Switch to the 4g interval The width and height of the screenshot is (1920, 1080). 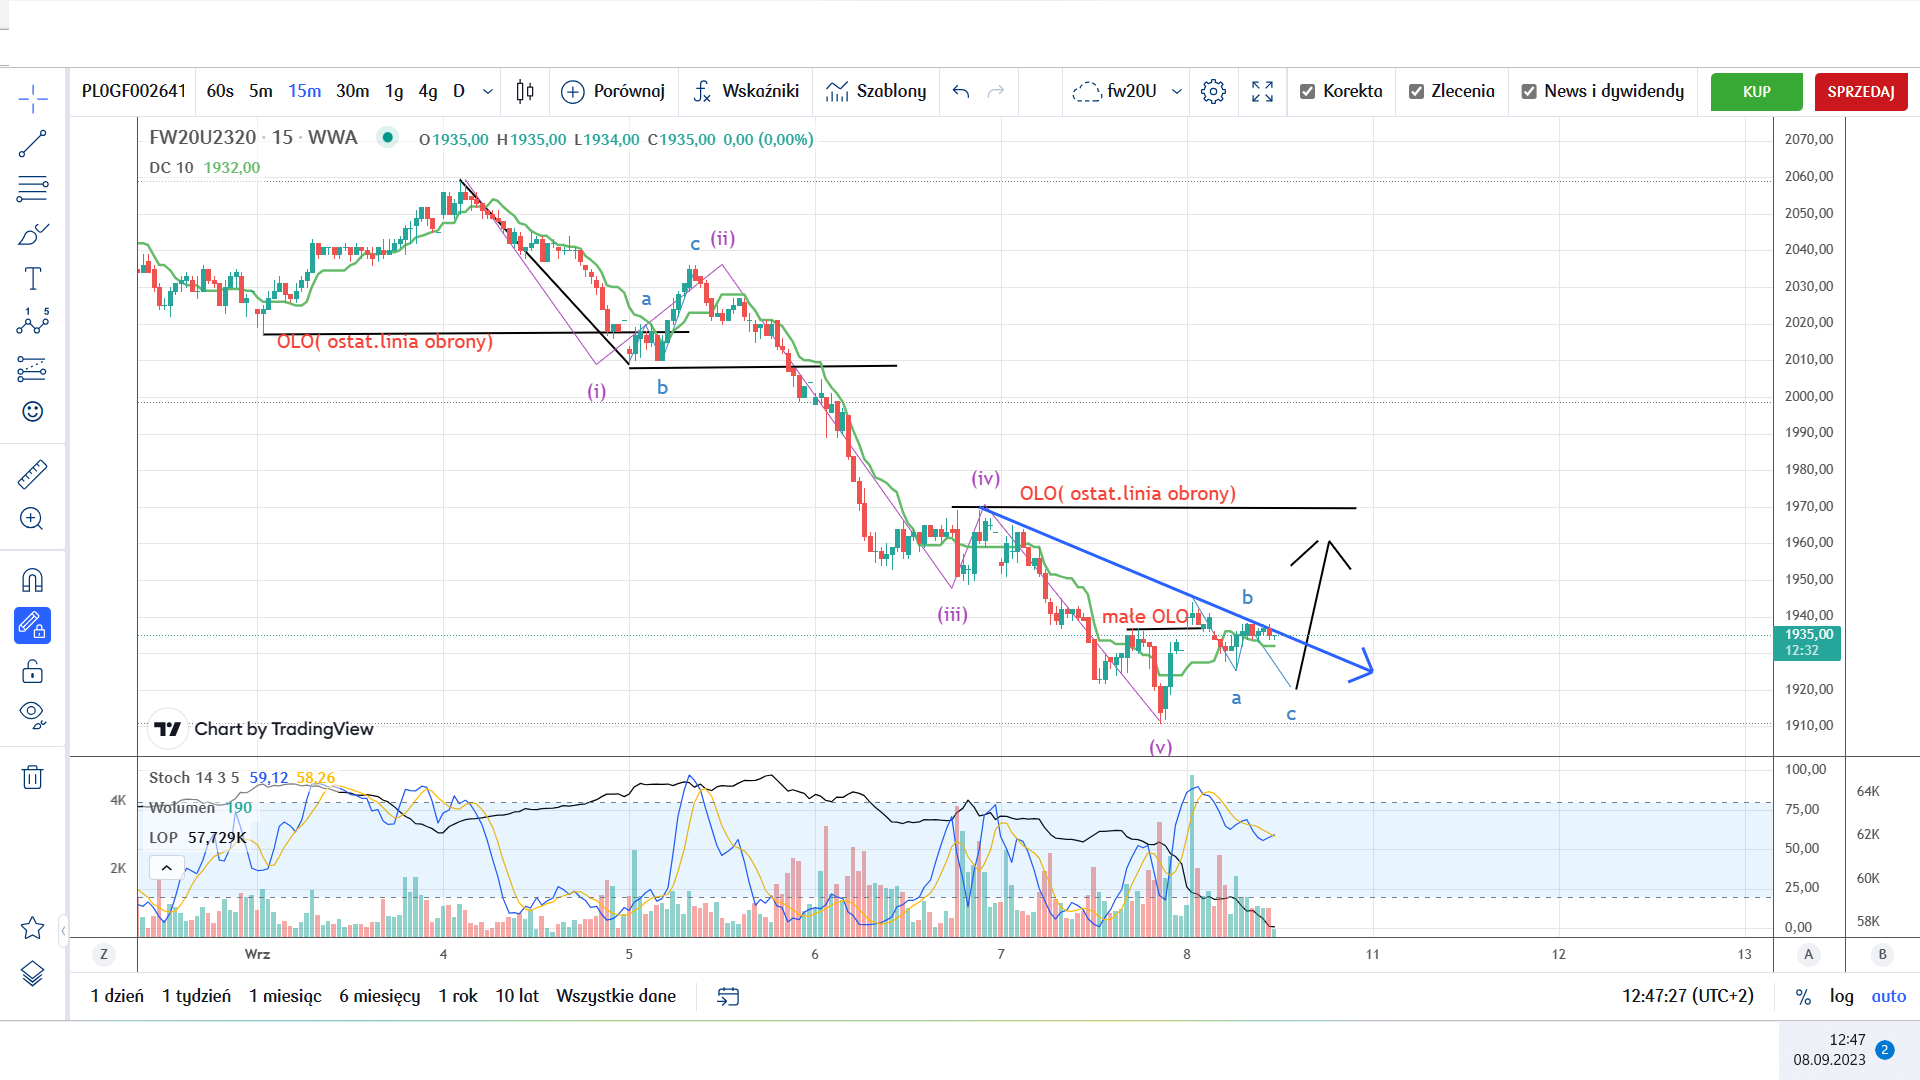pos(428,92)
